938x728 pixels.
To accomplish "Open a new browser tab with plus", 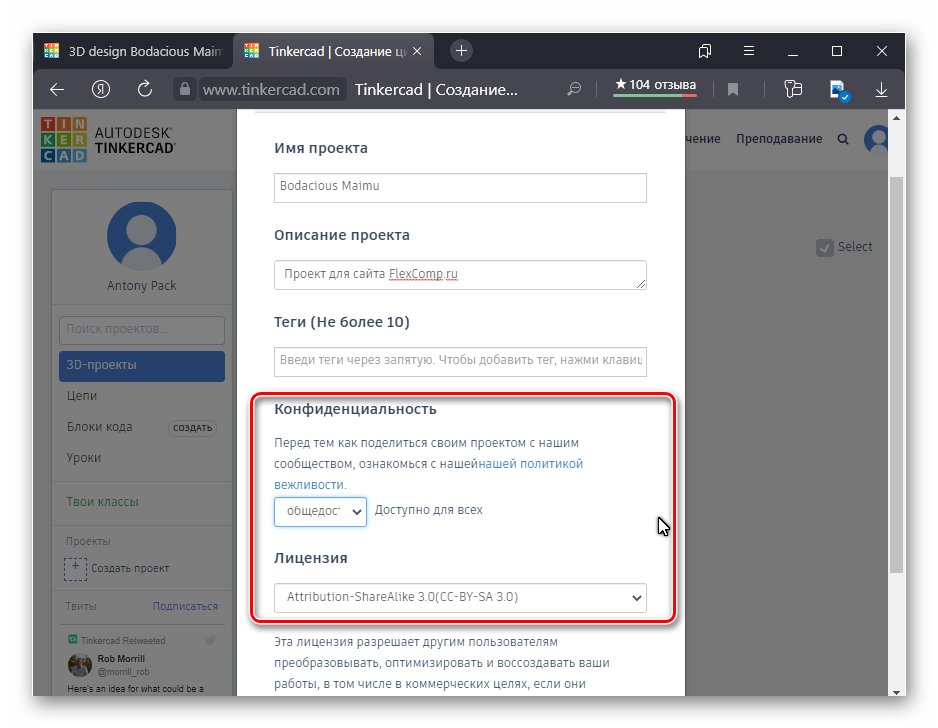I will (461, 51).
